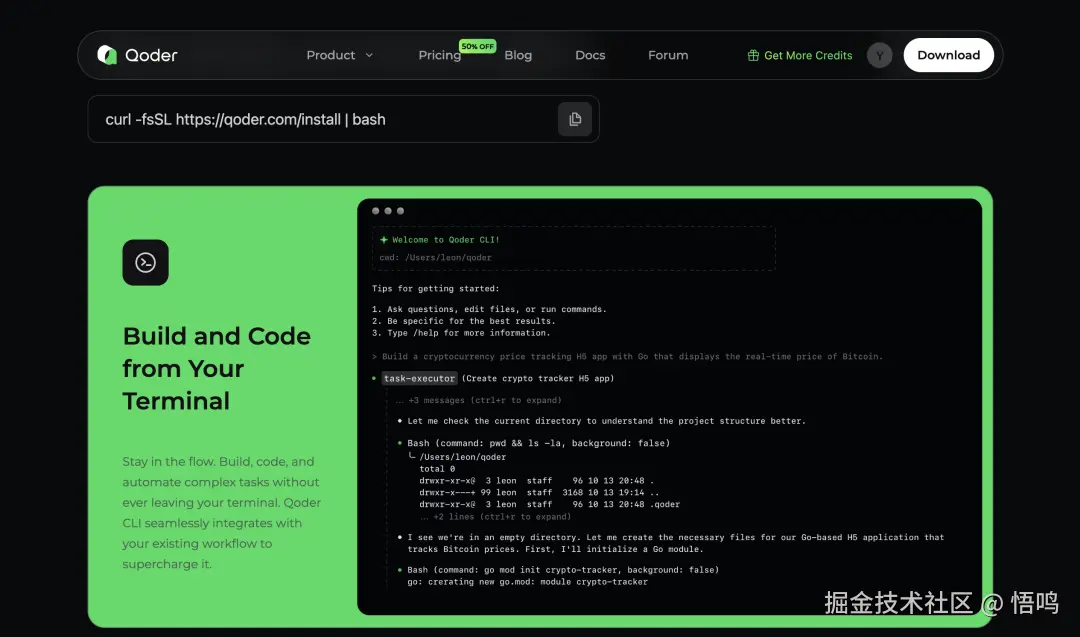Click the terminal prompt icon tile
Viewport: 1080px width, 637px height.
pos(145,262)
